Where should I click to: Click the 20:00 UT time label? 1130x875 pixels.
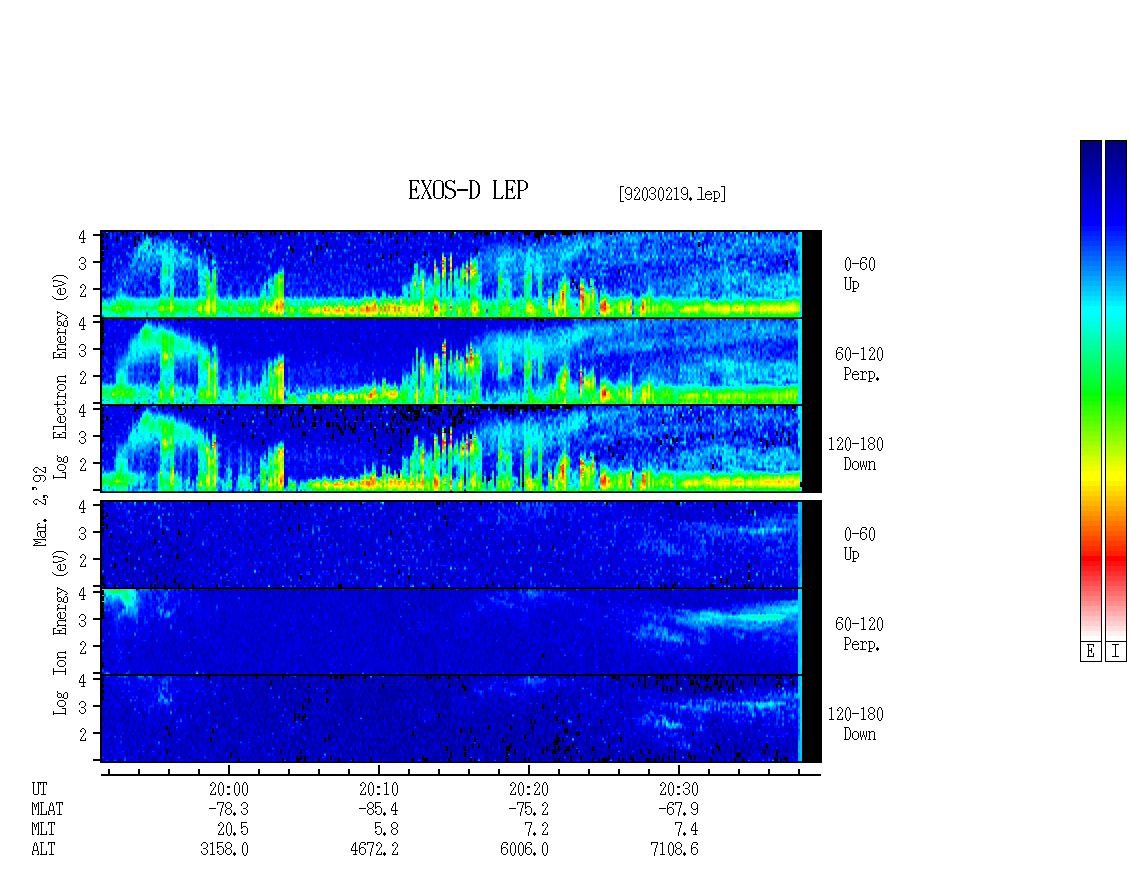228,789
